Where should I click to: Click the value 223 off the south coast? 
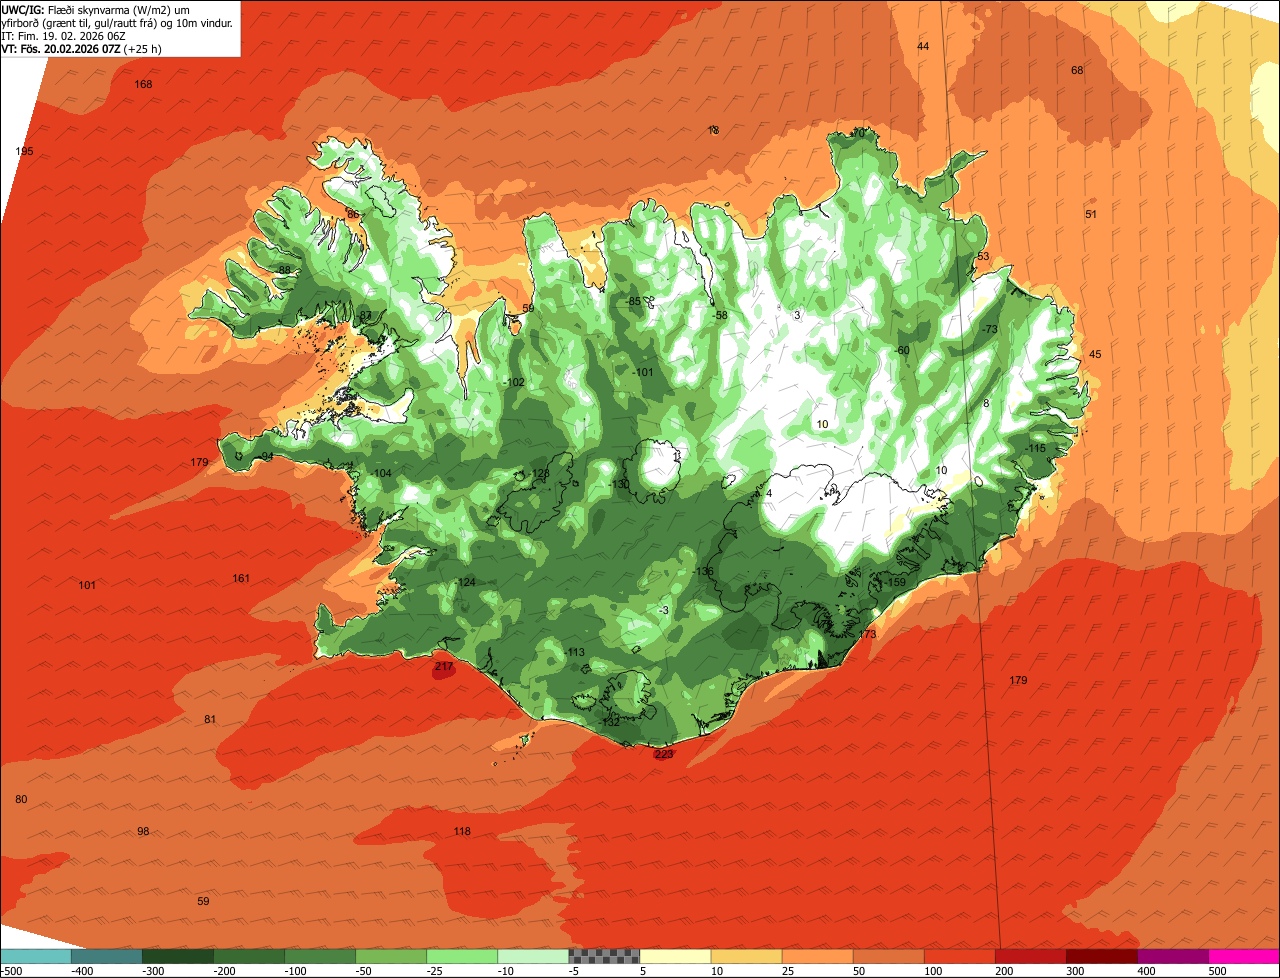[664, 754]
